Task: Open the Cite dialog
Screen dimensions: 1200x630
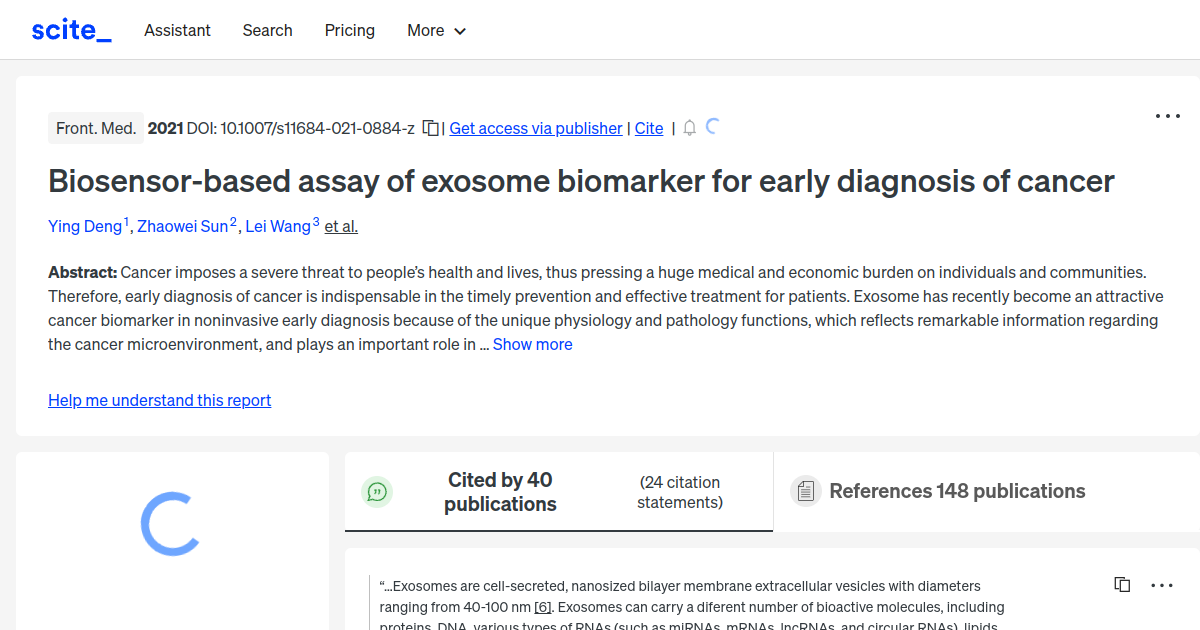Action: [648, 128]
